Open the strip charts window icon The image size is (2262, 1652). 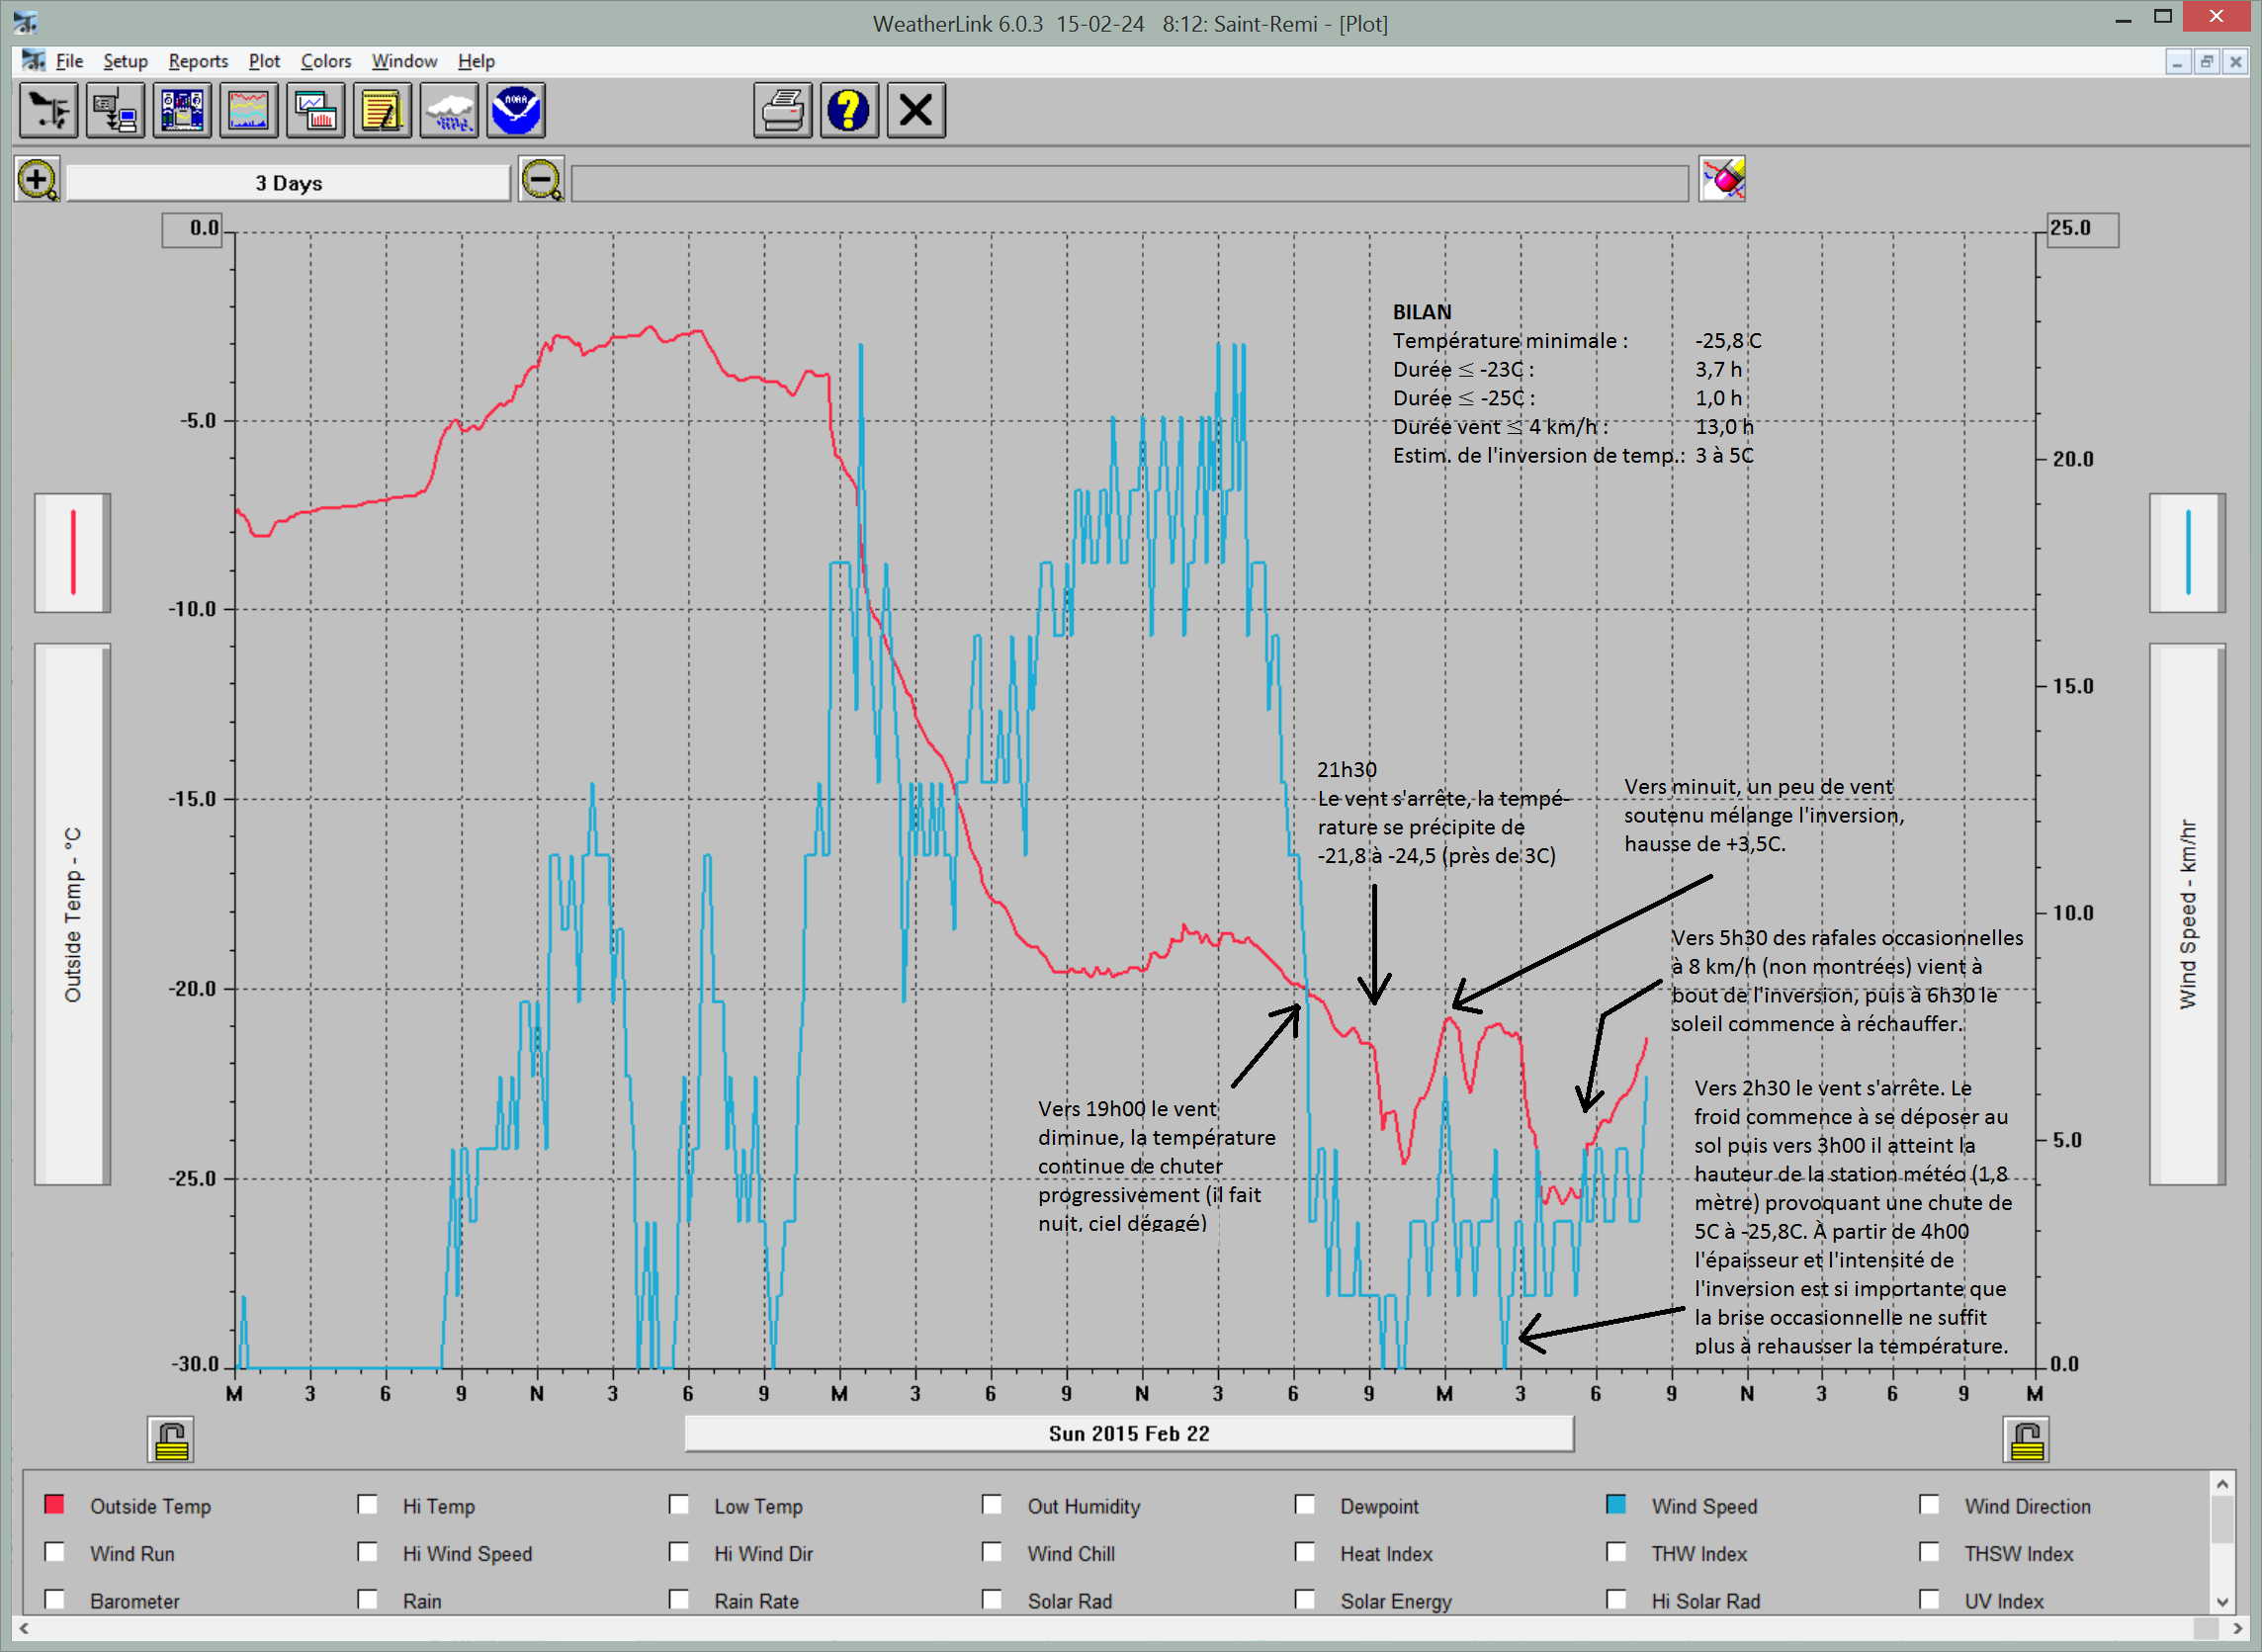pos(315,110)
